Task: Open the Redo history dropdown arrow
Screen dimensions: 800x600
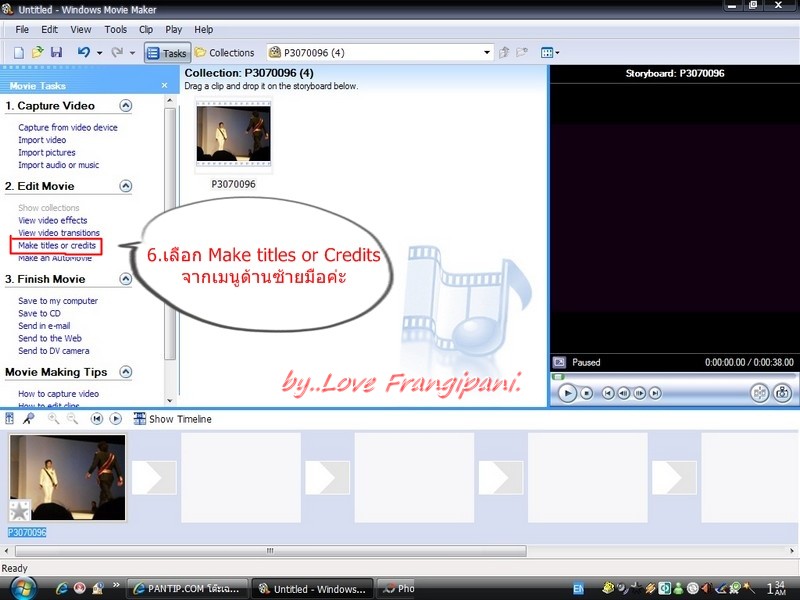Action: coord(132,53)
